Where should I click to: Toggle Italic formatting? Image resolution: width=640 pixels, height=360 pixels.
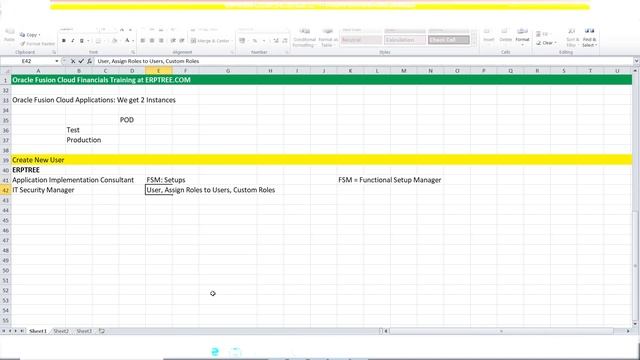point(73,41)
